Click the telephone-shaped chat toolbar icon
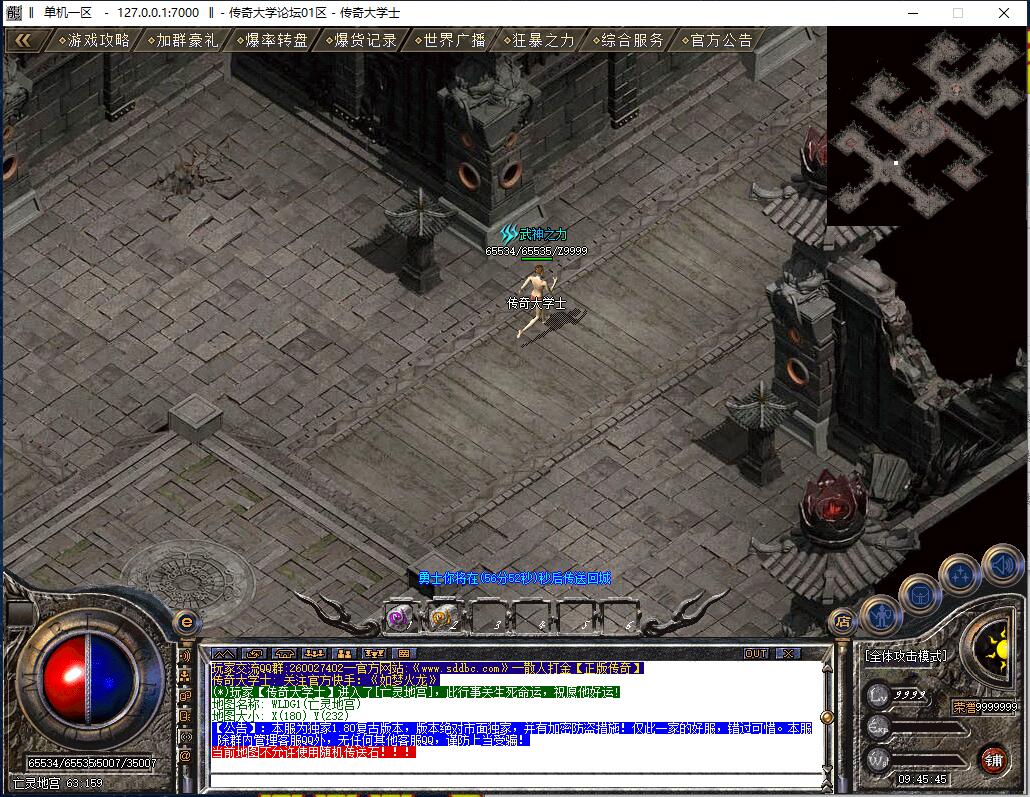 coord(284,654)
